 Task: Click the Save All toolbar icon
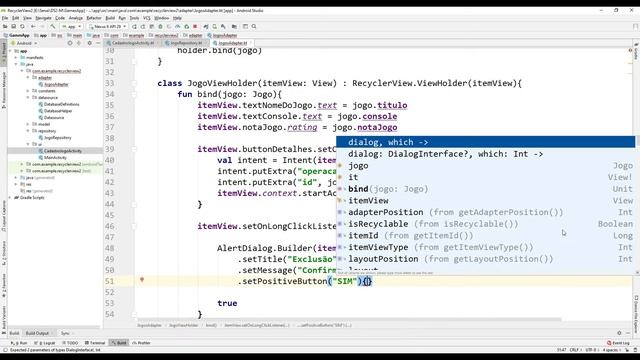[13, 27]
